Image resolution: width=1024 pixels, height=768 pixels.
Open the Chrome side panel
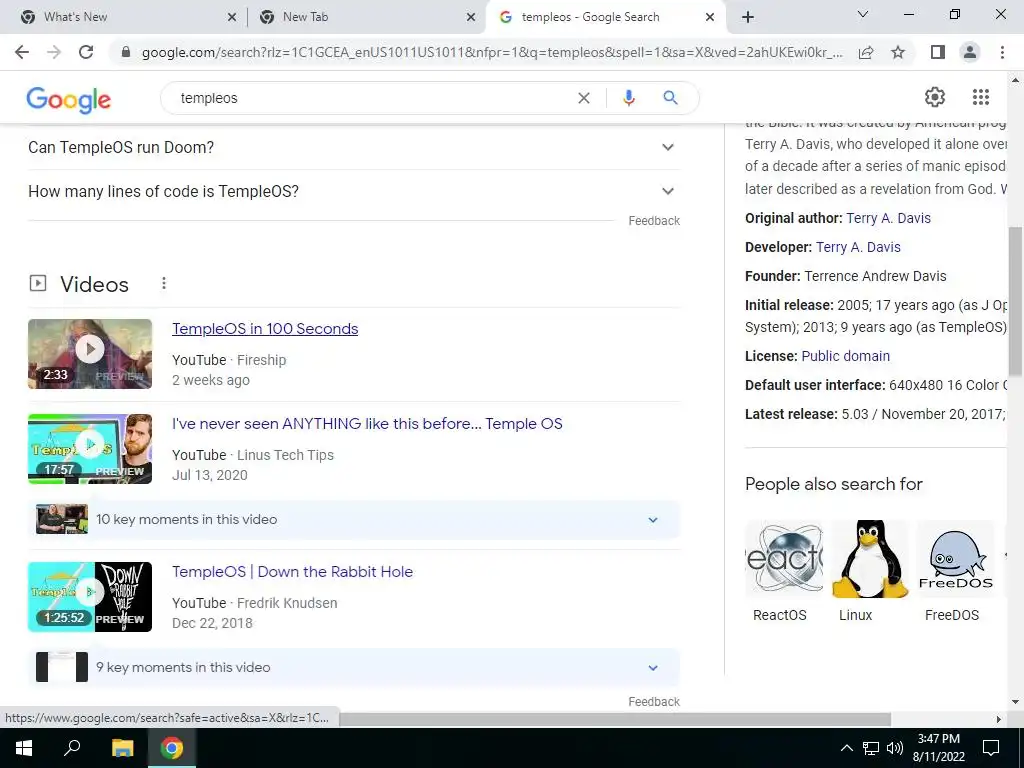pos(938,52)
